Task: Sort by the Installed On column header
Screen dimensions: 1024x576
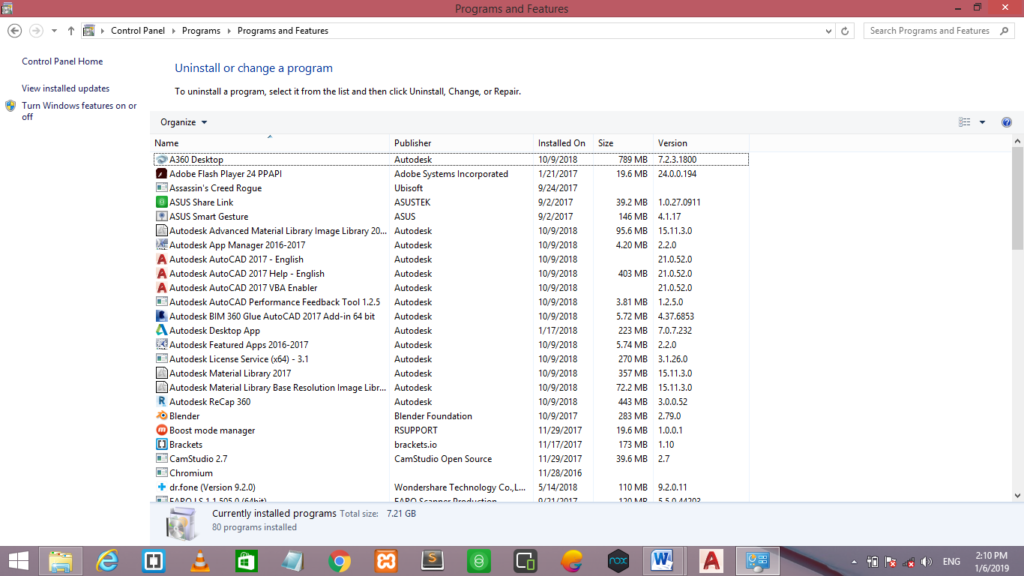Action: (x=564, y=143)
